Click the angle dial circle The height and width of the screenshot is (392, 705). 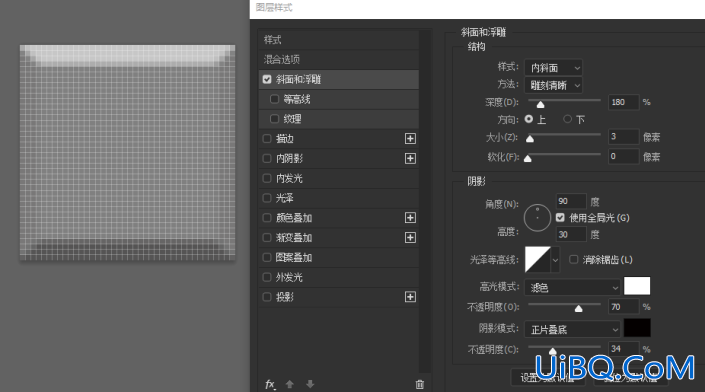537,218
